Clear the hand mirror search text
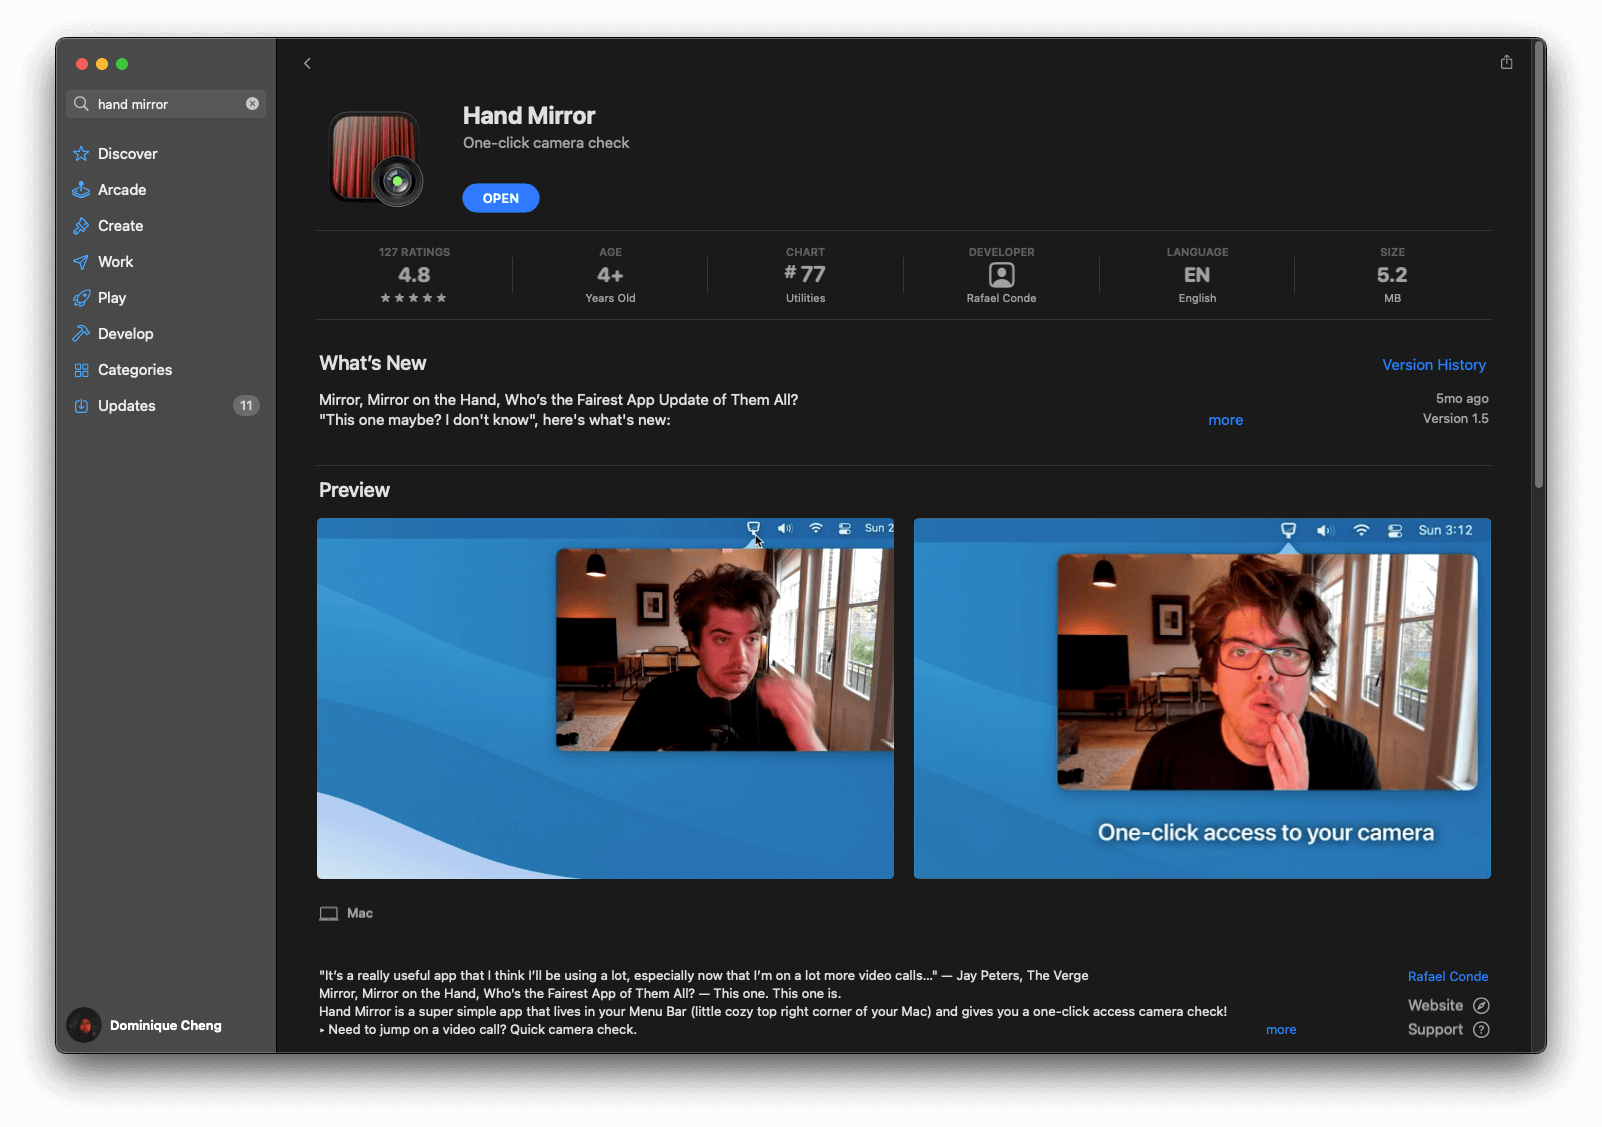The width and height of the screenshot is (1602, 1127). pyautogui.click(x=252, y=104)
